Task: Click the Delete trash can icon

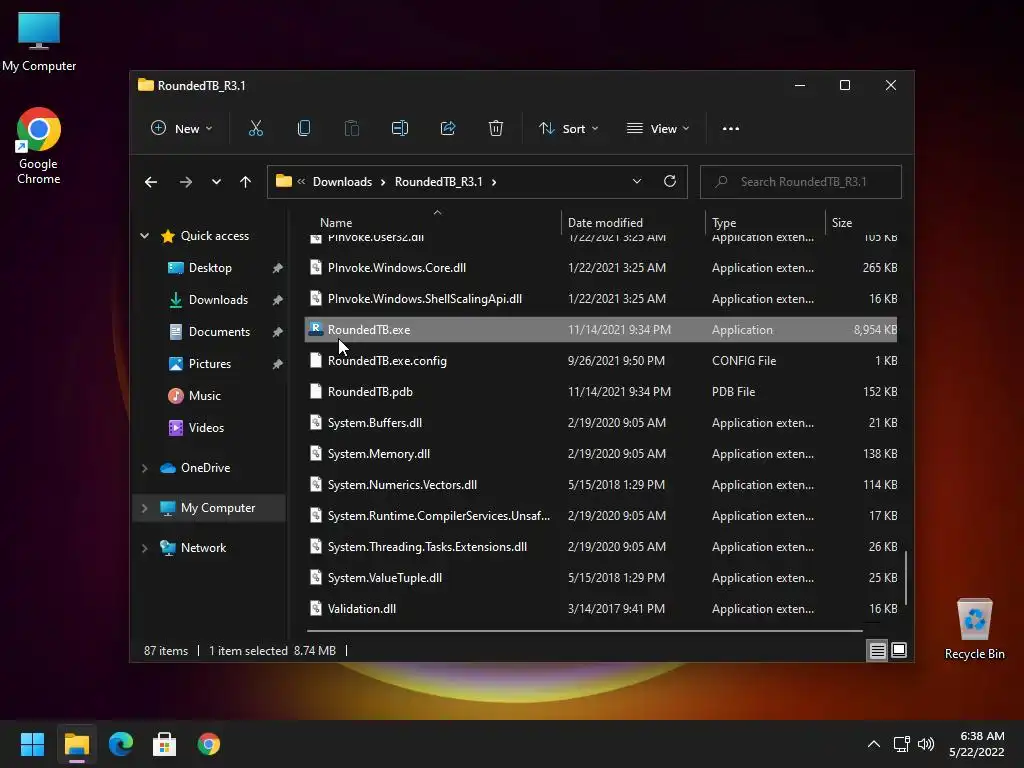Action: tap(496, 129)
